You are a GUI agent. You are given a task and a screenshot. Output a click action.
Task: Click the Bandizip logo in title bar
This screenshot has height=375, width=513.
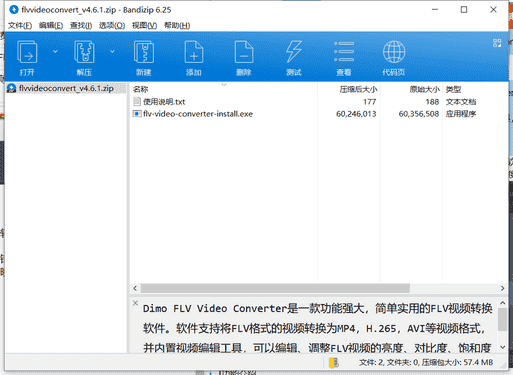[14, 10]
